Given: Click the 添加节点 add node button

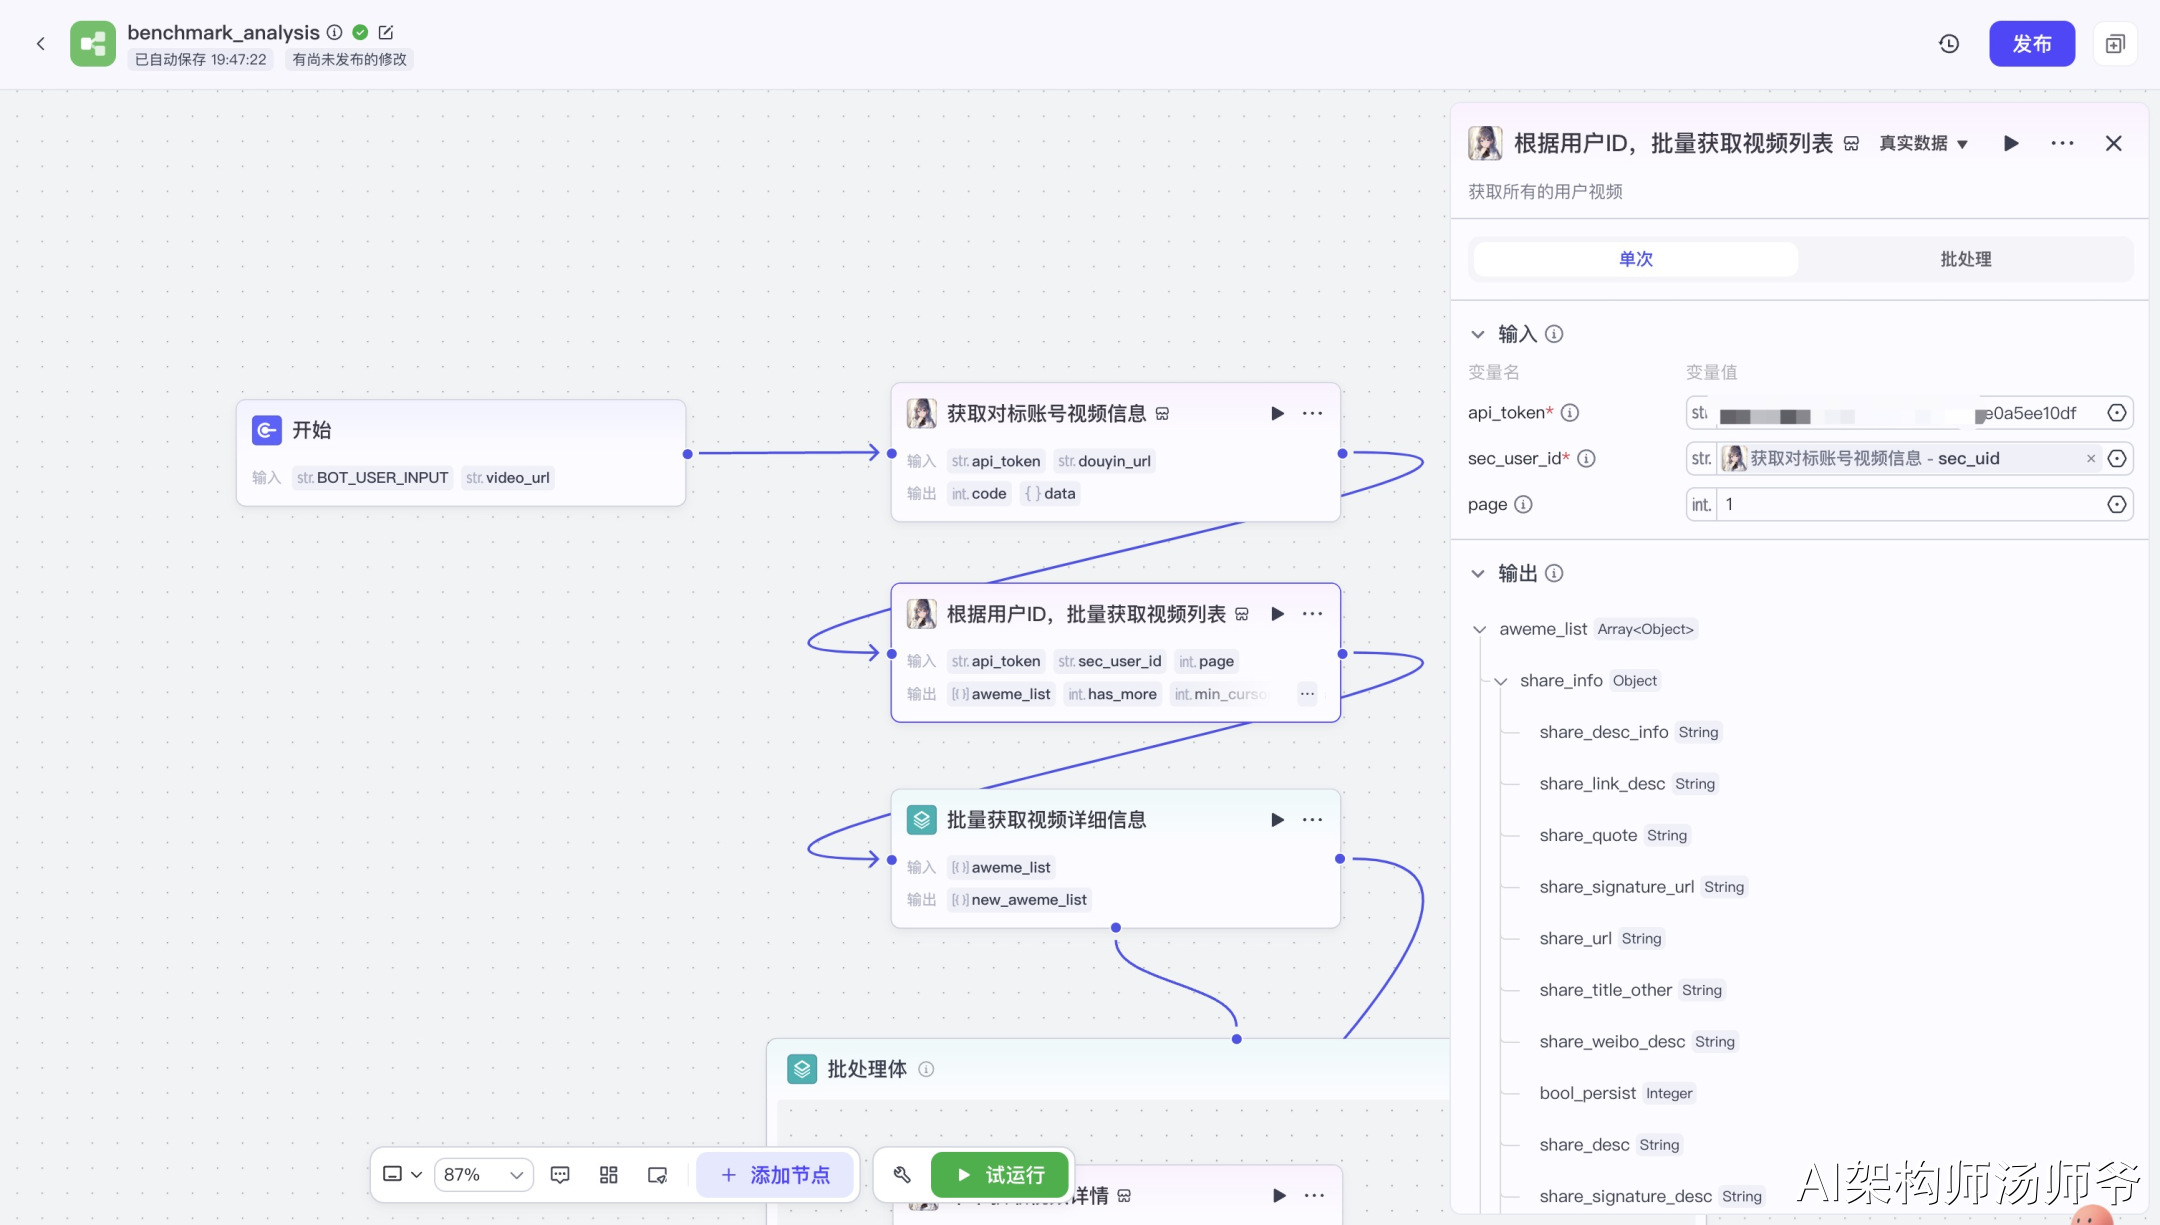Looking at the screenshot, I should (x=775, y=1175).
